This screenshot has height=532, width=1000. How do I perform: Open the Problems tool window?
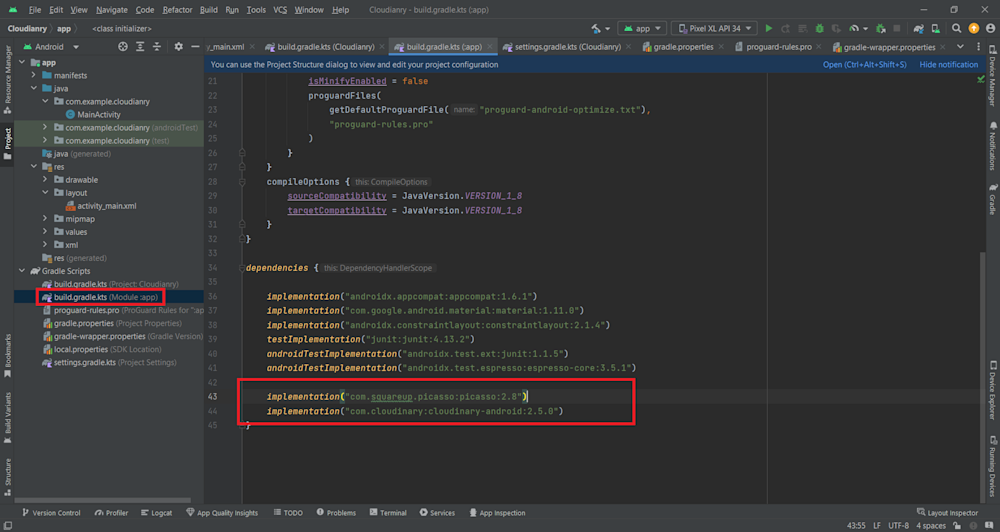tap(336, 512)
